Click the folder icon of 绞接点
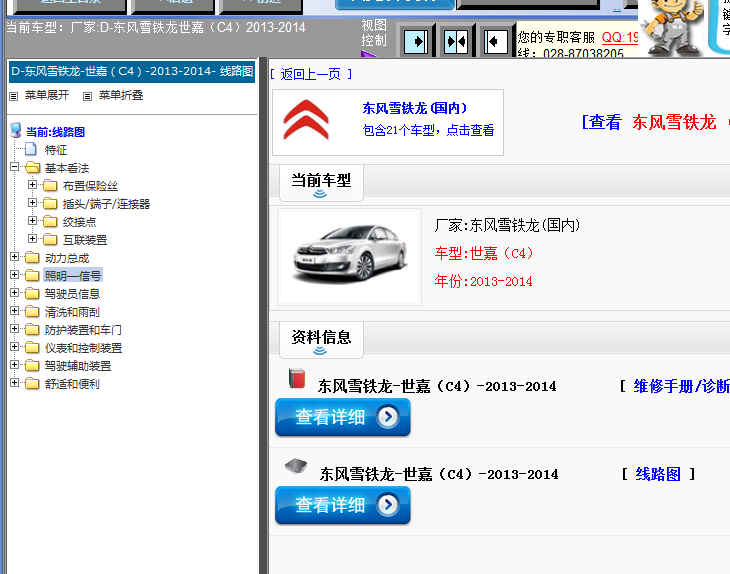This screenshot has width=730, height=574. tap(50, 222)
